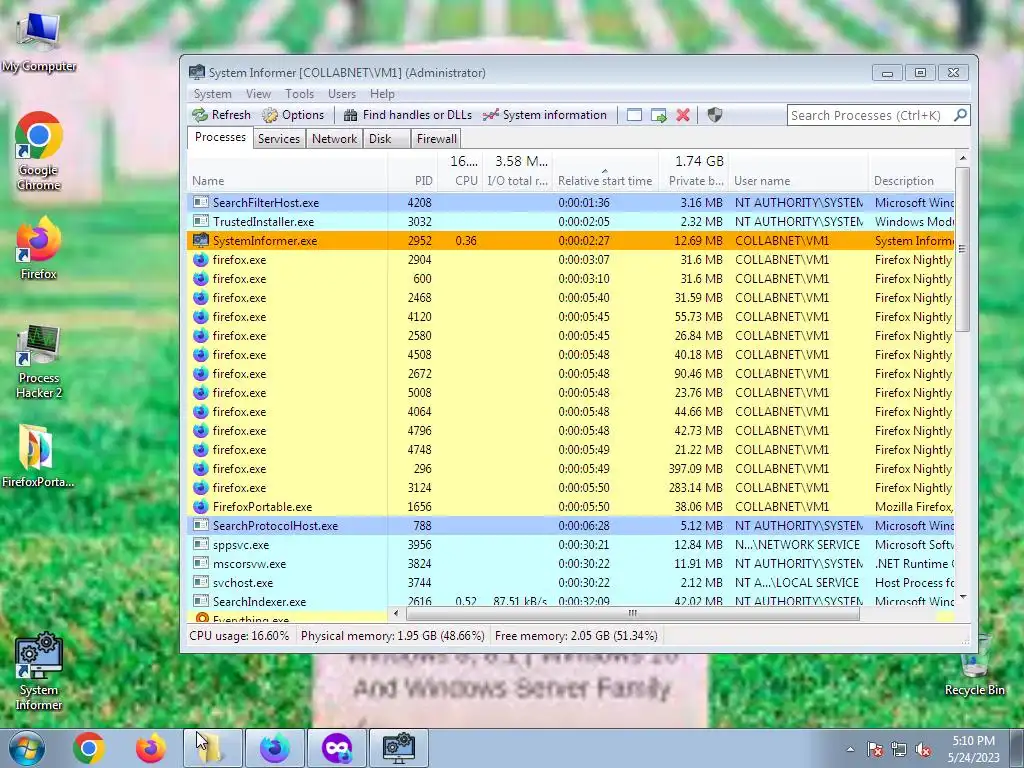Switch to the Firewall tab

(x=436, y=138)
